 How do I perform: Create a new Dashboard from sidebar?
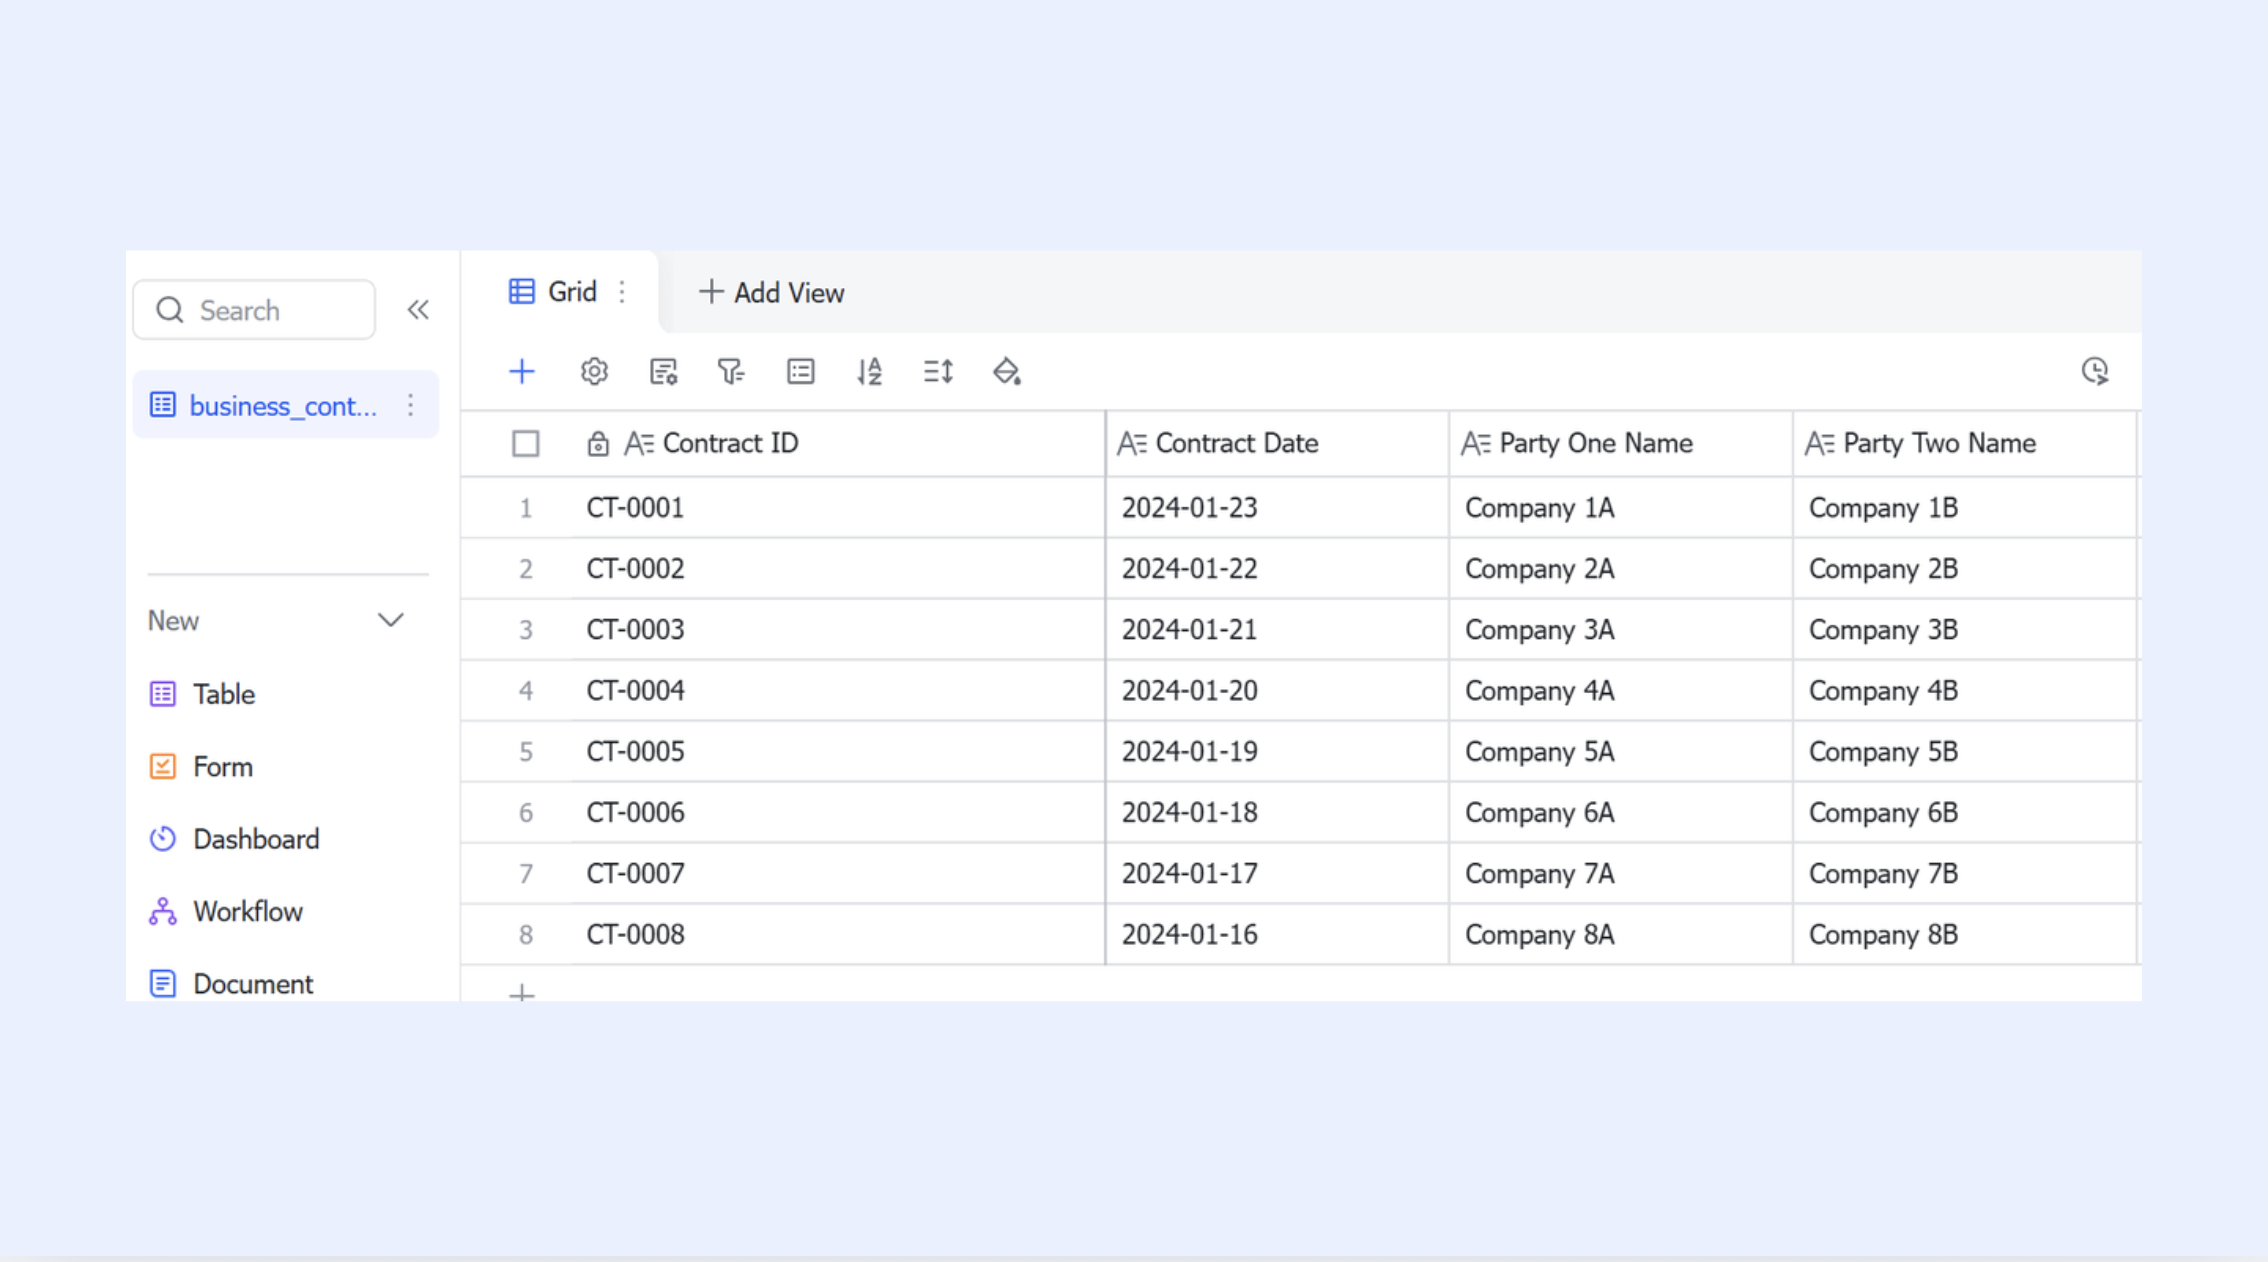point(255,839)
